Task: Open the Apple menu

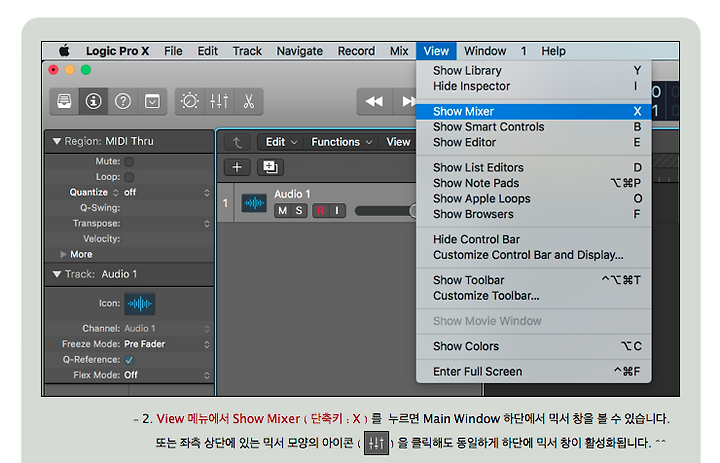Action: pos(64,51)
